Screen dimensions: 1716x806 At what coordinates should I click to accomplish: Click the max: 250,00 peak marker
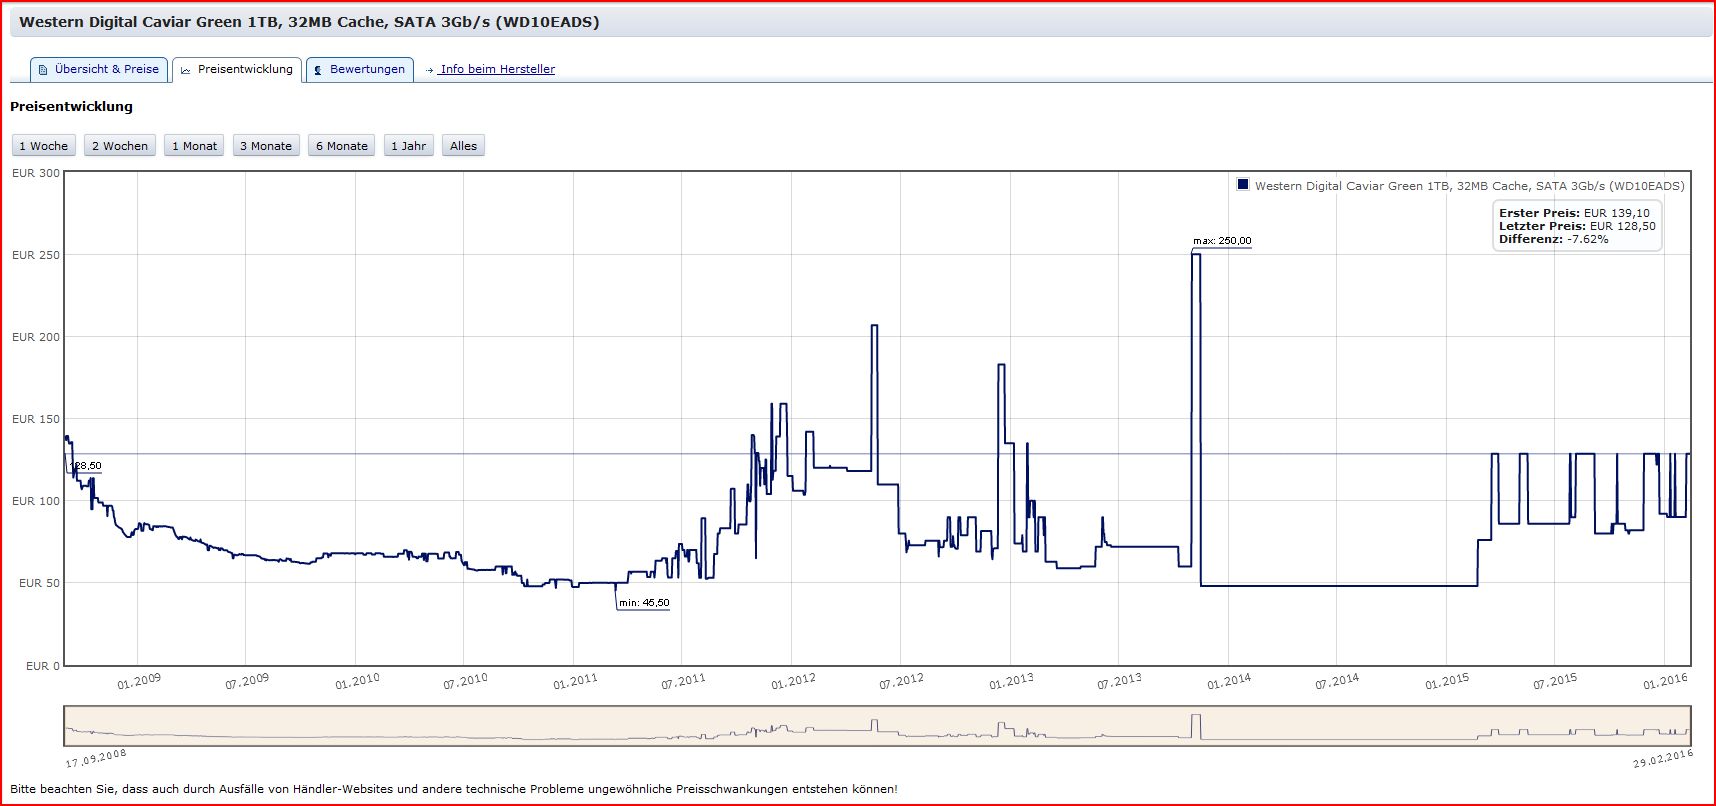(1221, 241)
